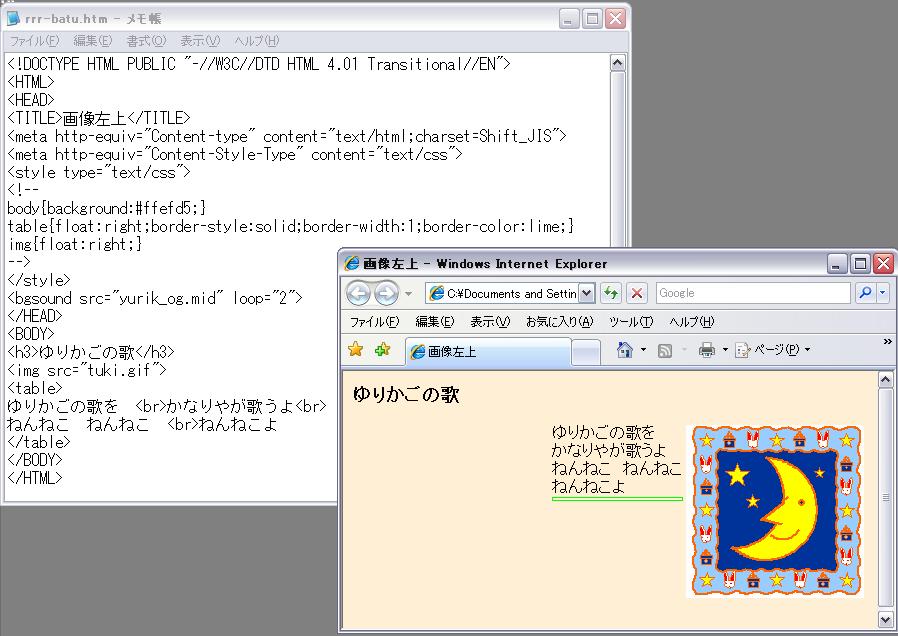Click the IE vertical scrollbar thumb

[x=885, y=497]
